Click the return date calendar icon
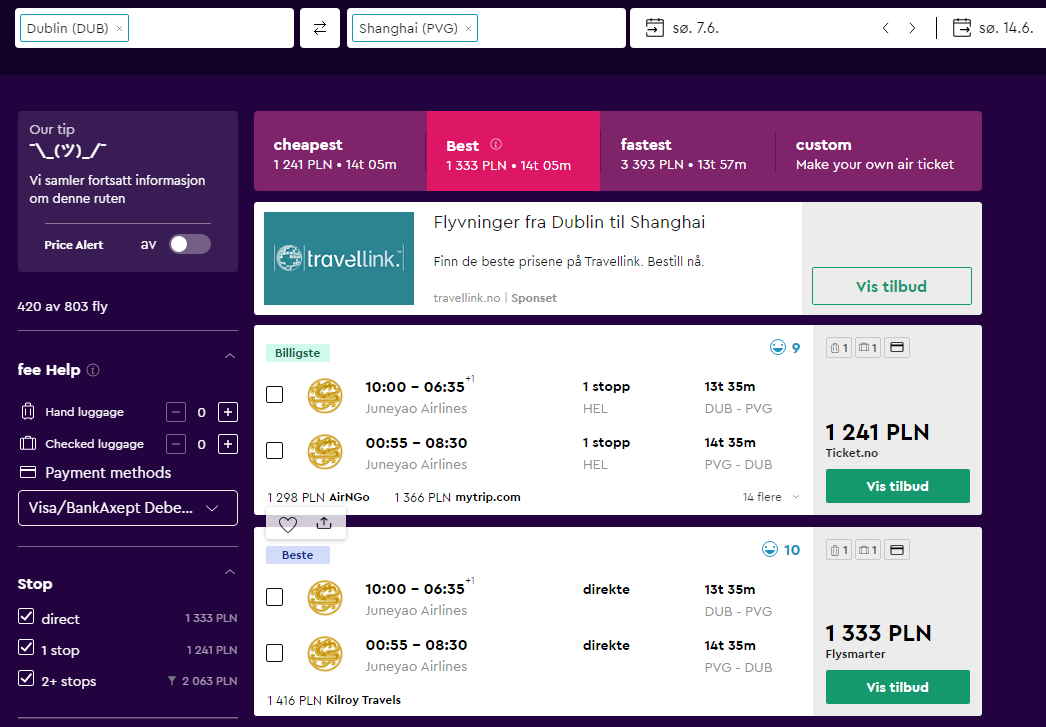 [x=961, y=28]
